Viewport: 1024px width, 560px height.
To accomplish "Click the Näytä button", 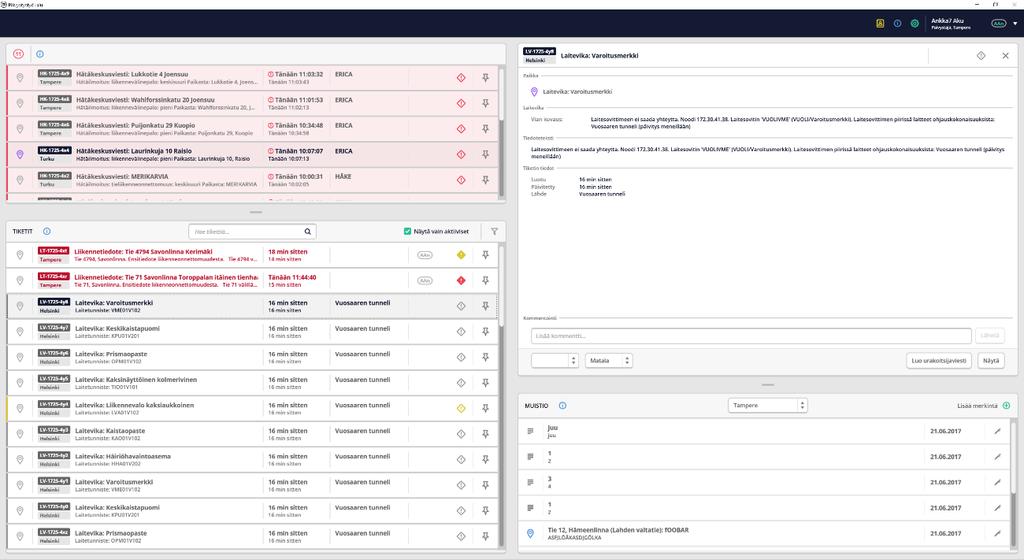I will 991,360.
